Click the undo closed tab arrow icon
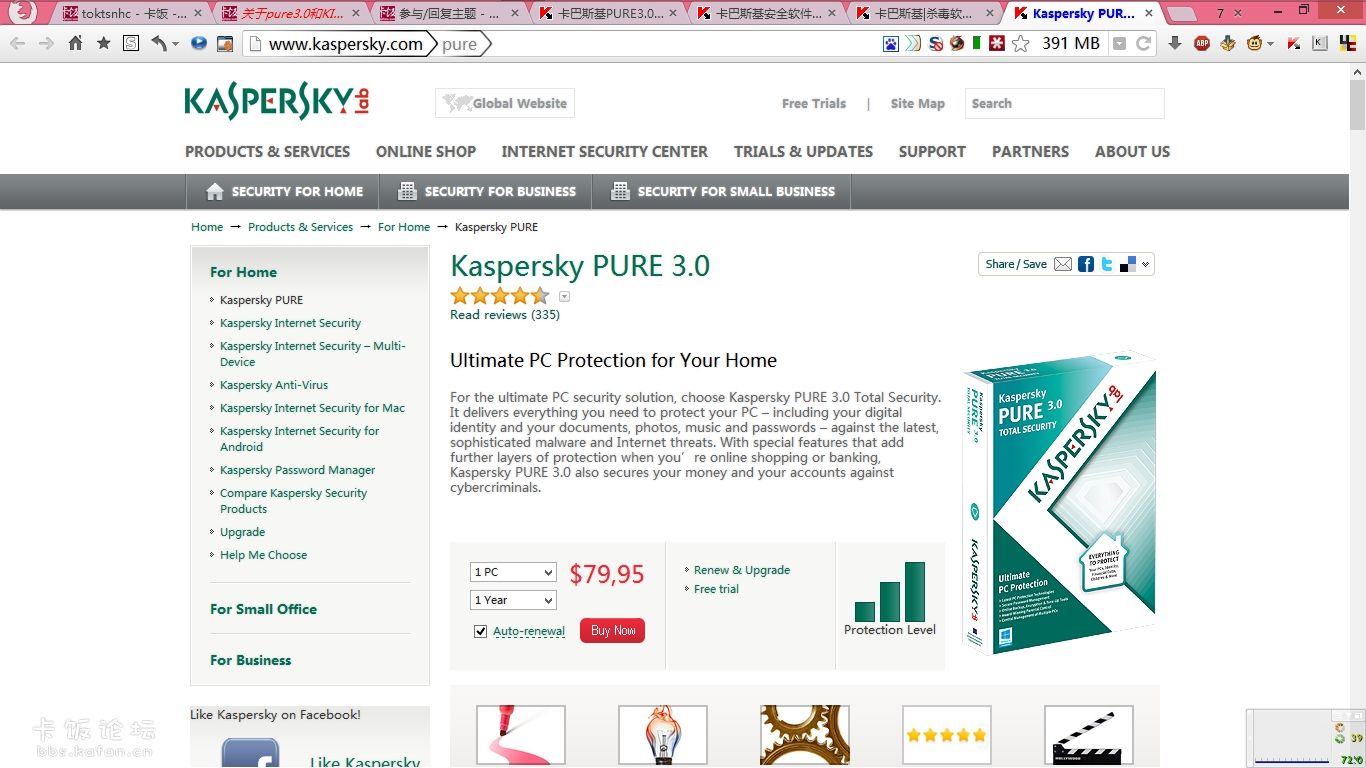This screenshot has width=1366, height=768. pyautogui.click(x=159, y=44)
